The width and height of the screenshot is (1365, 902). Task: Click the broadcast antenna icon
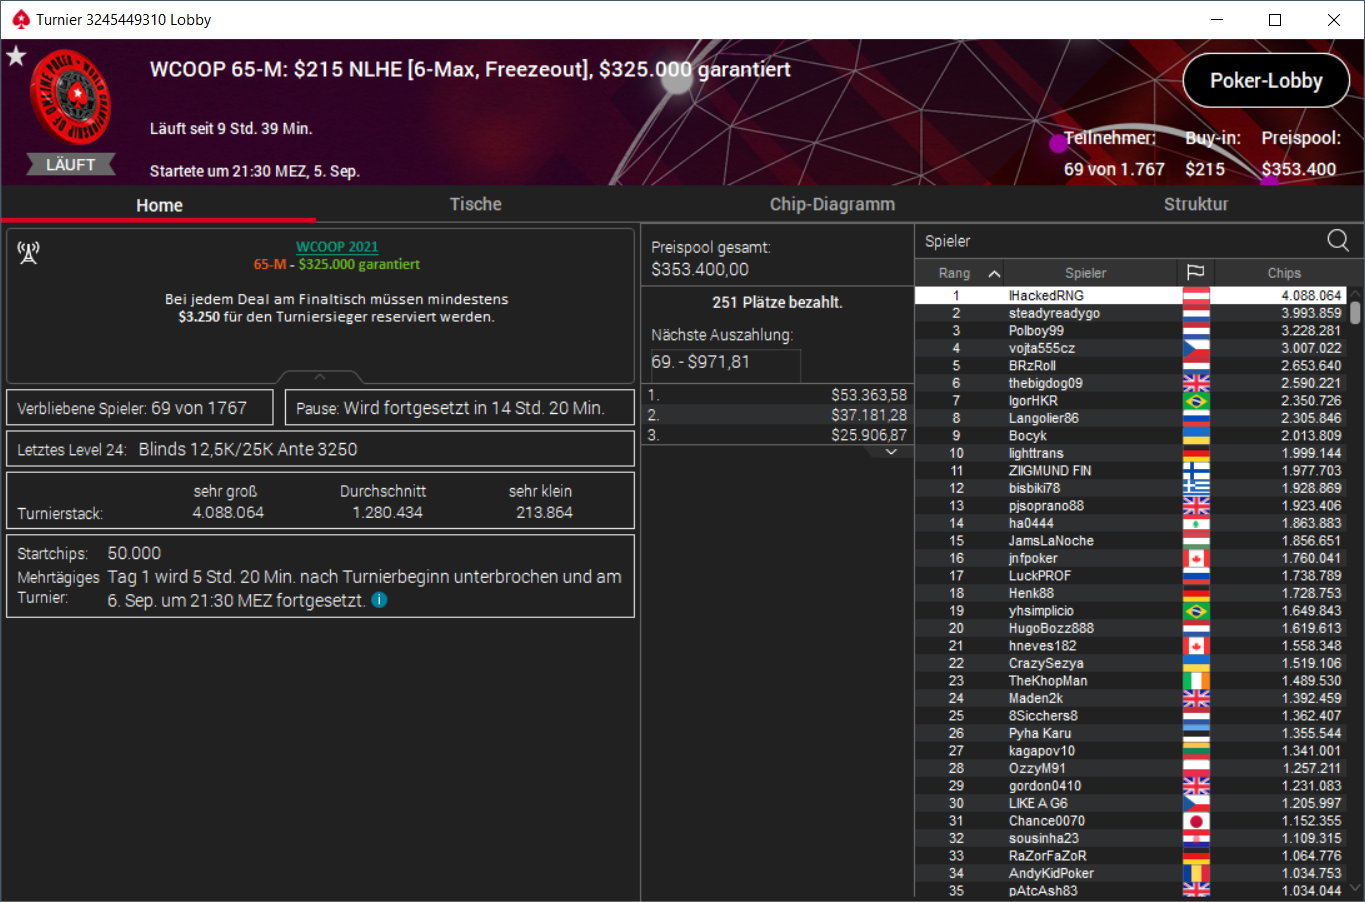coord(28,252)
